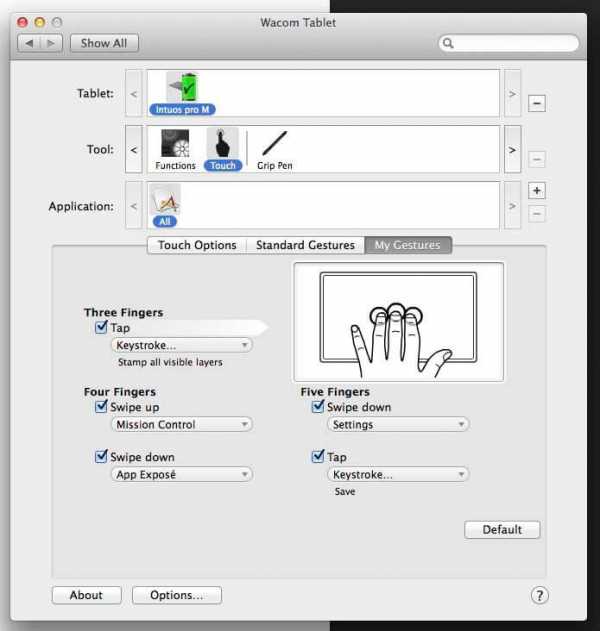The width and height of the screenshot is (600, 631).
Task: Close the Wacom Tablet window
Action: tap(23, 22)
